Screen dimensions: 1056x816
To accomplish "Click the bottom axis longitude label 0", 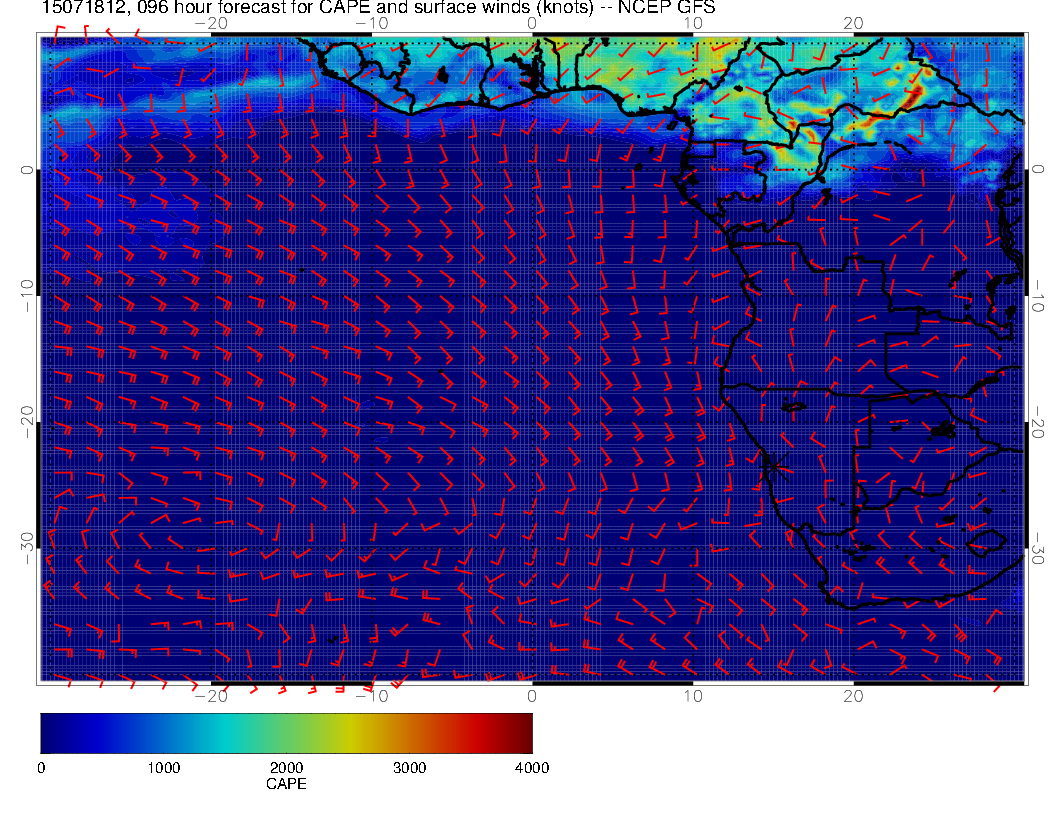I will coord(531,695).
